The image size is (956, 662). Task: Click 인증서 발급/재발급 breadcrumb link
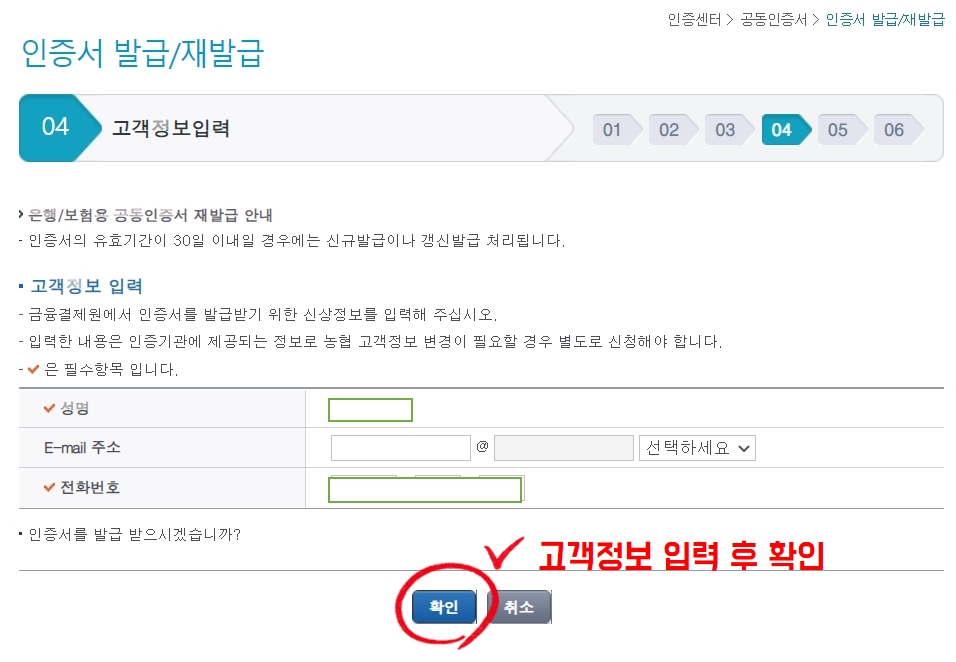[x=885, y=20]
